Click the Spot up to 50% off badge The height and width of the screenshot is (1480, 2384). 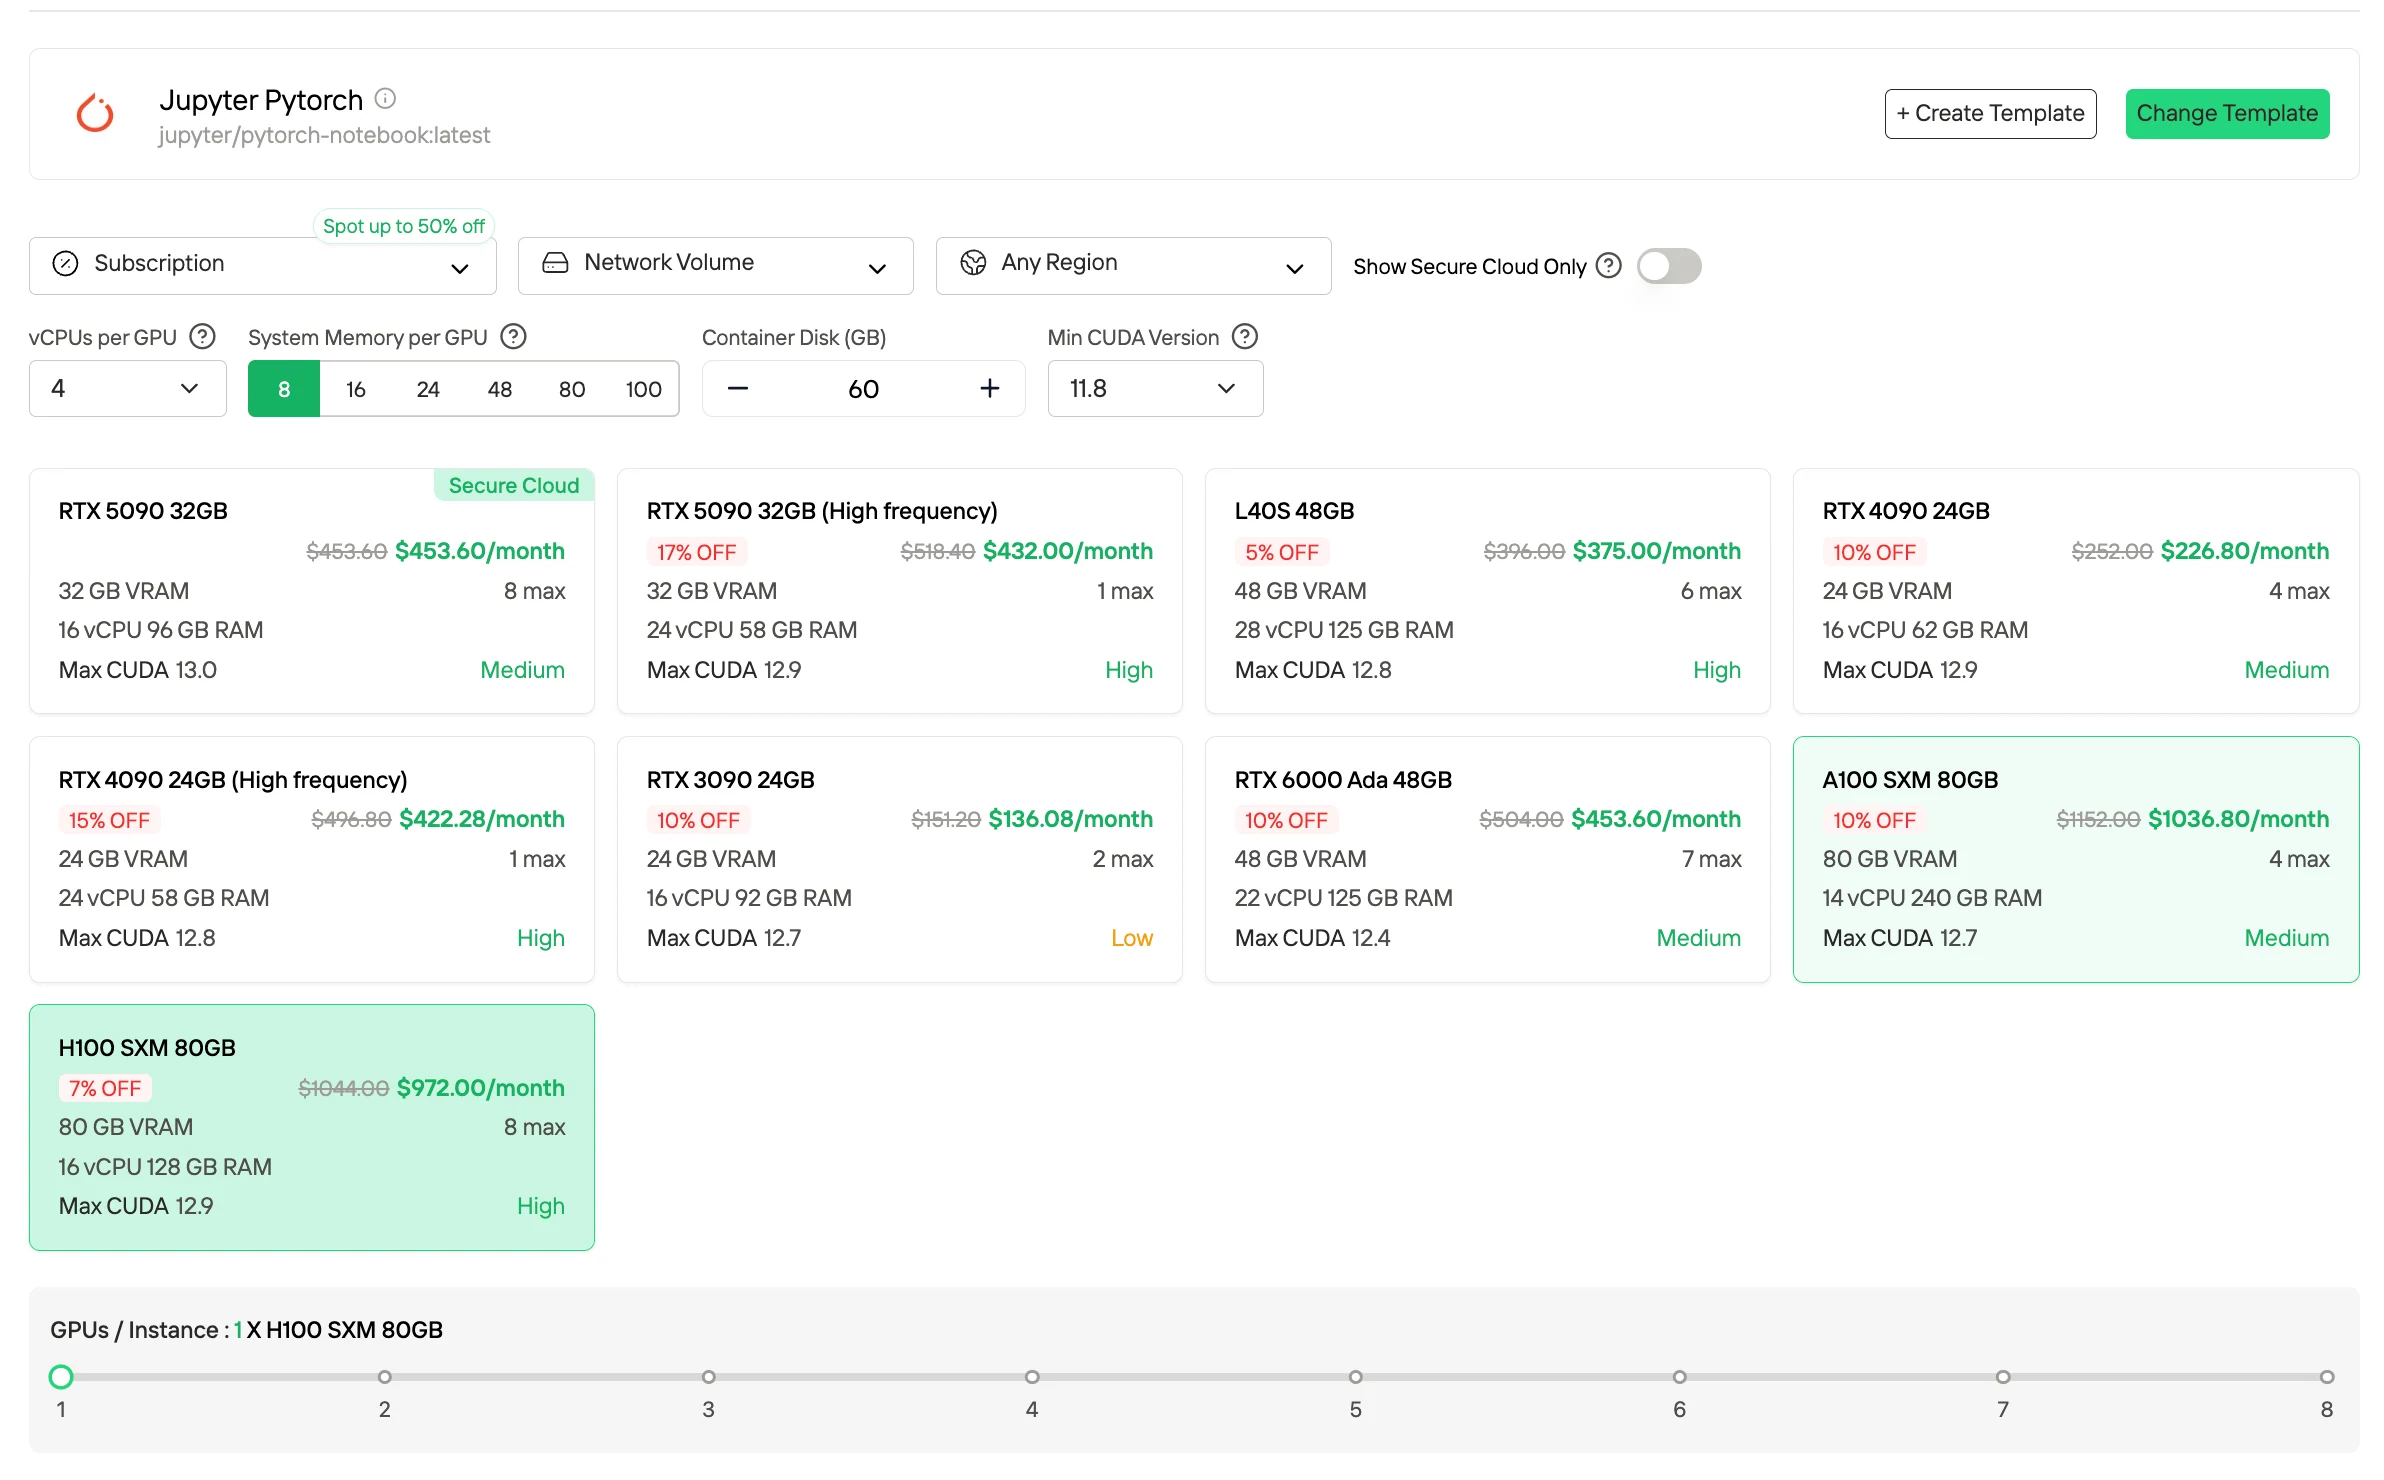click(x=404, y=227)
